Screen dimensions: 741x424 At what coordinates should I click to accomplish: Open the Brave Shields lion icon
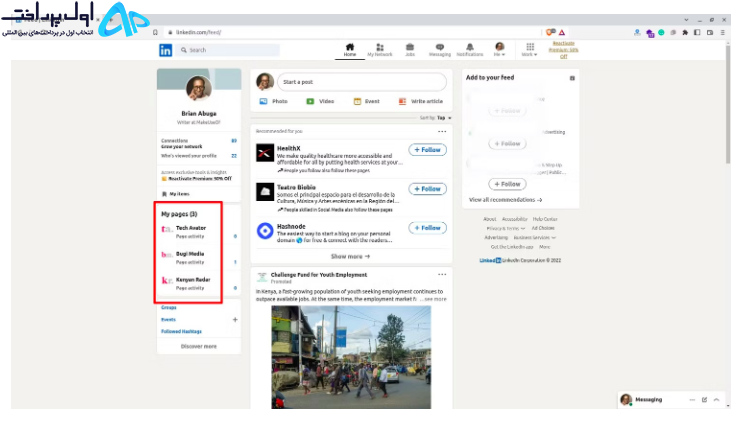click(551, 33)
